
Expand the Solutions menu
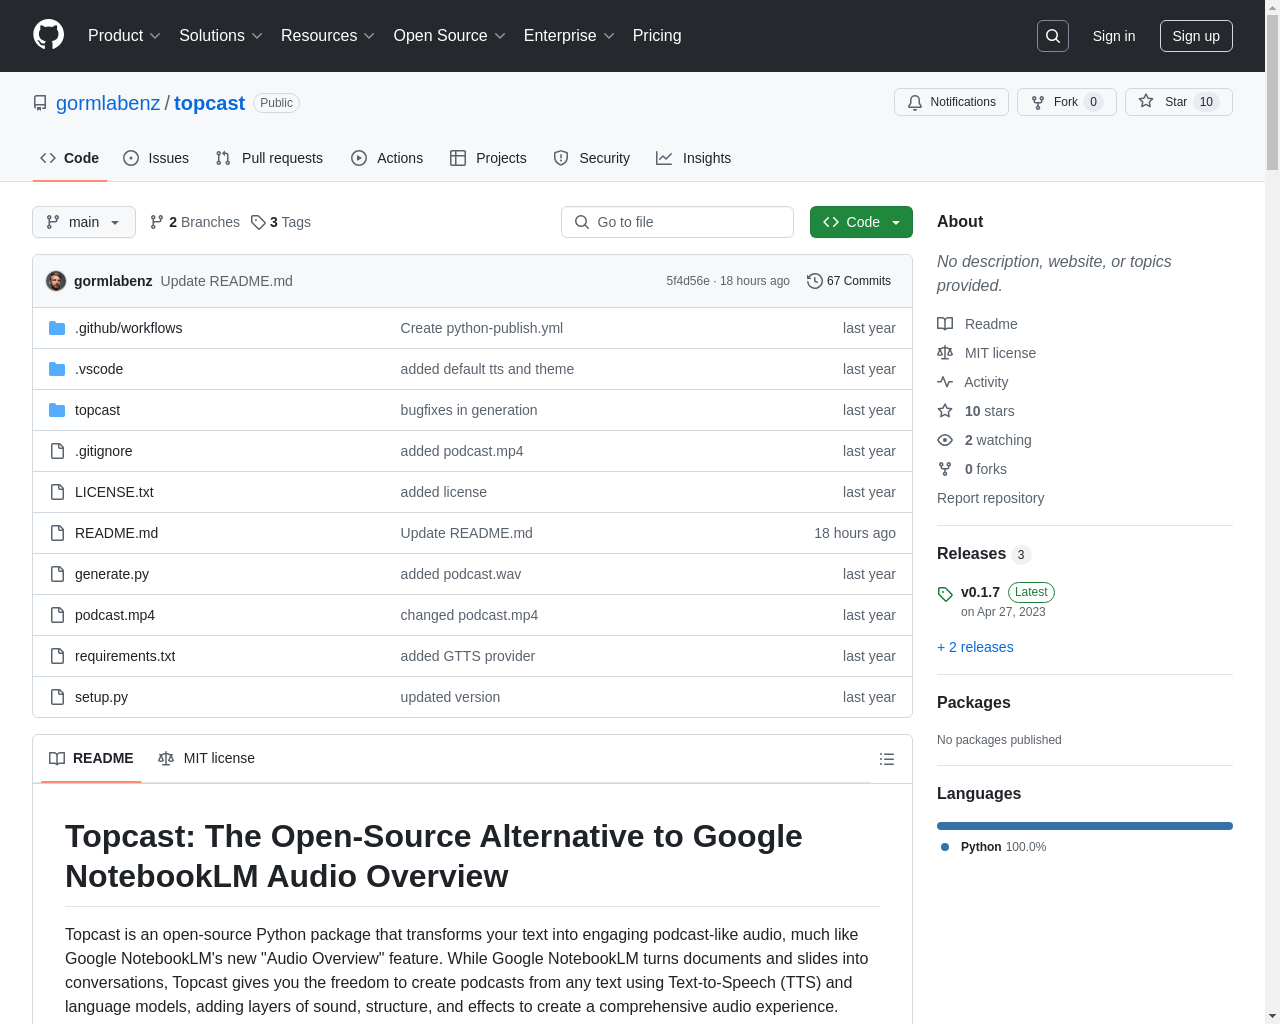(220, 35)
